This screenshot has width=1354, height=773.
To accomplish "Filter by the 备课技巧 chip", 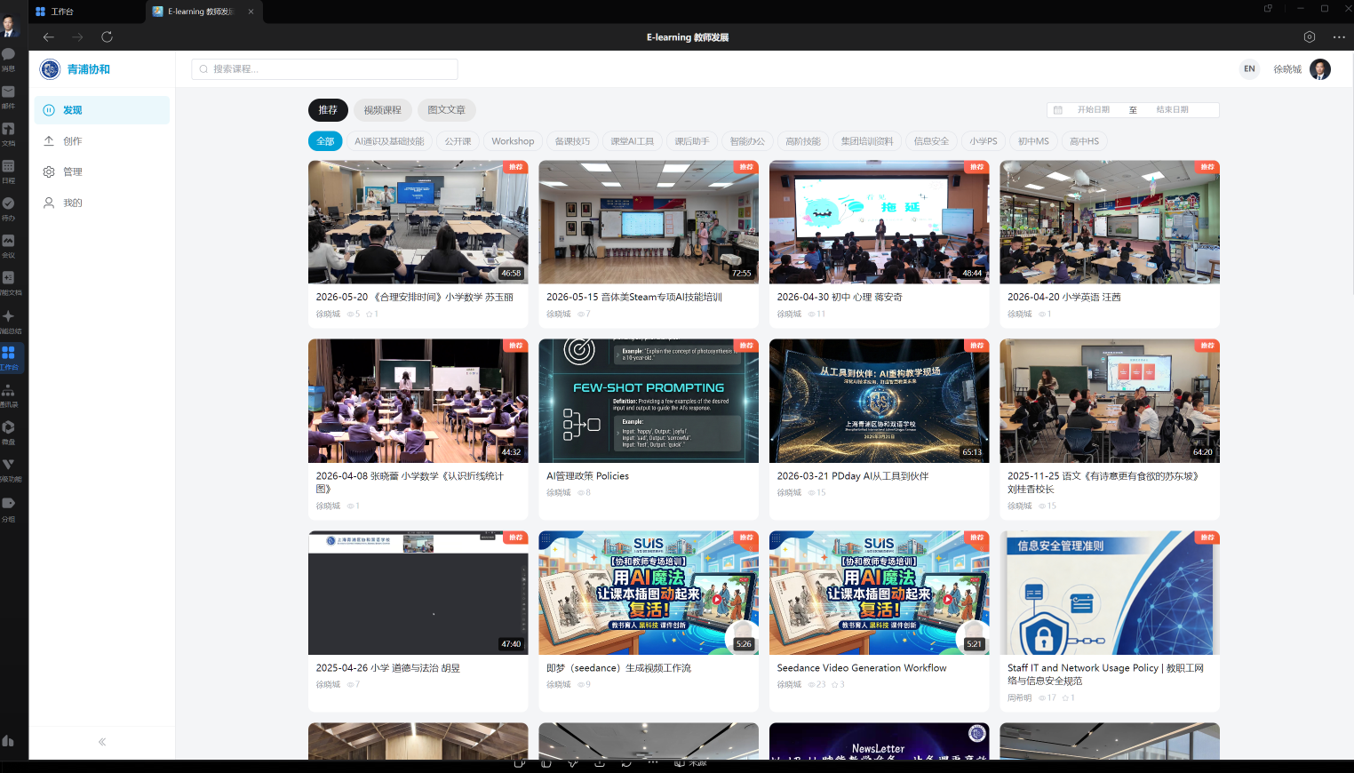I will click(x=572, y=141).
